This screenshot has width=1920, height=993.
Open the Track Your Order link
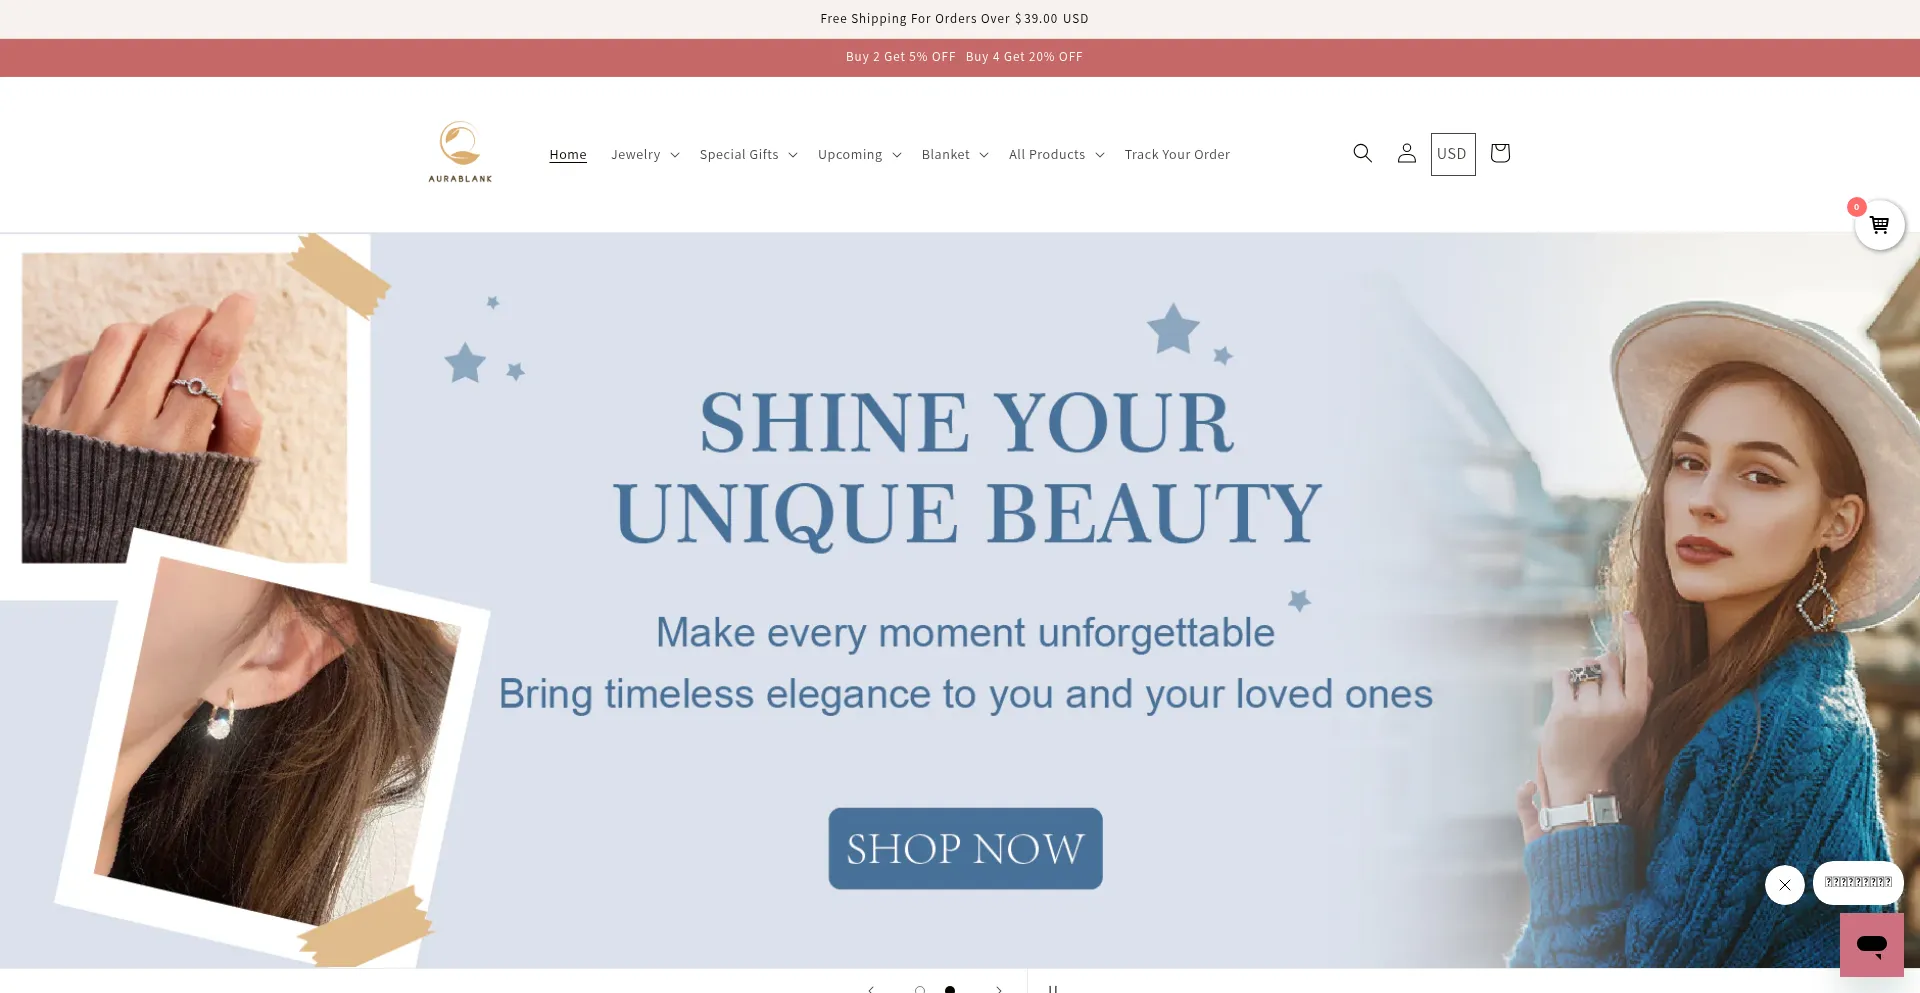pos(1177,154)
